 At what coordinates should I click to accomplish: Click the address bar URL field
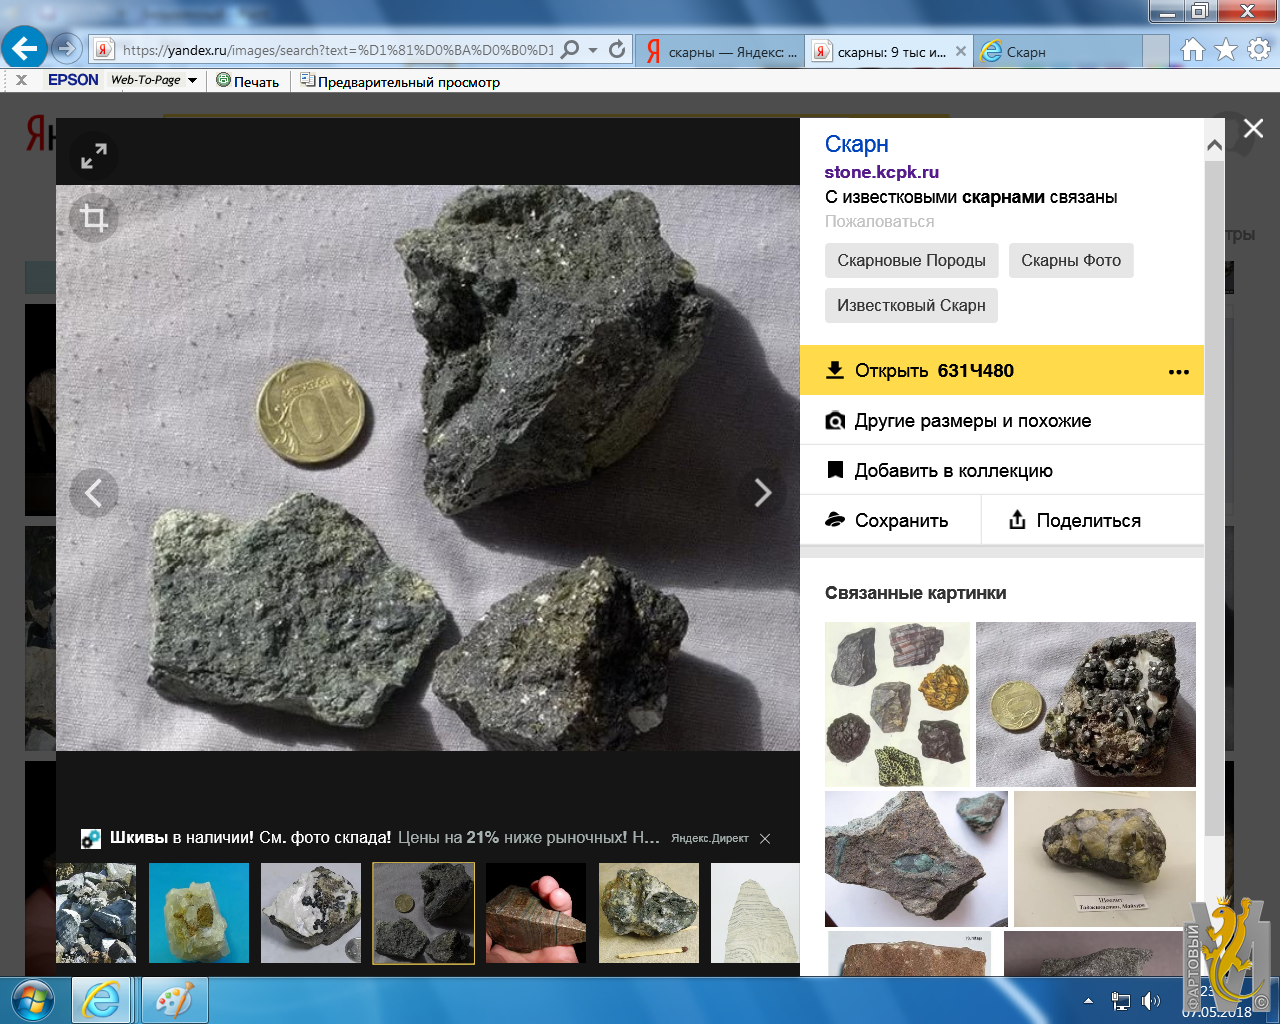337,50
